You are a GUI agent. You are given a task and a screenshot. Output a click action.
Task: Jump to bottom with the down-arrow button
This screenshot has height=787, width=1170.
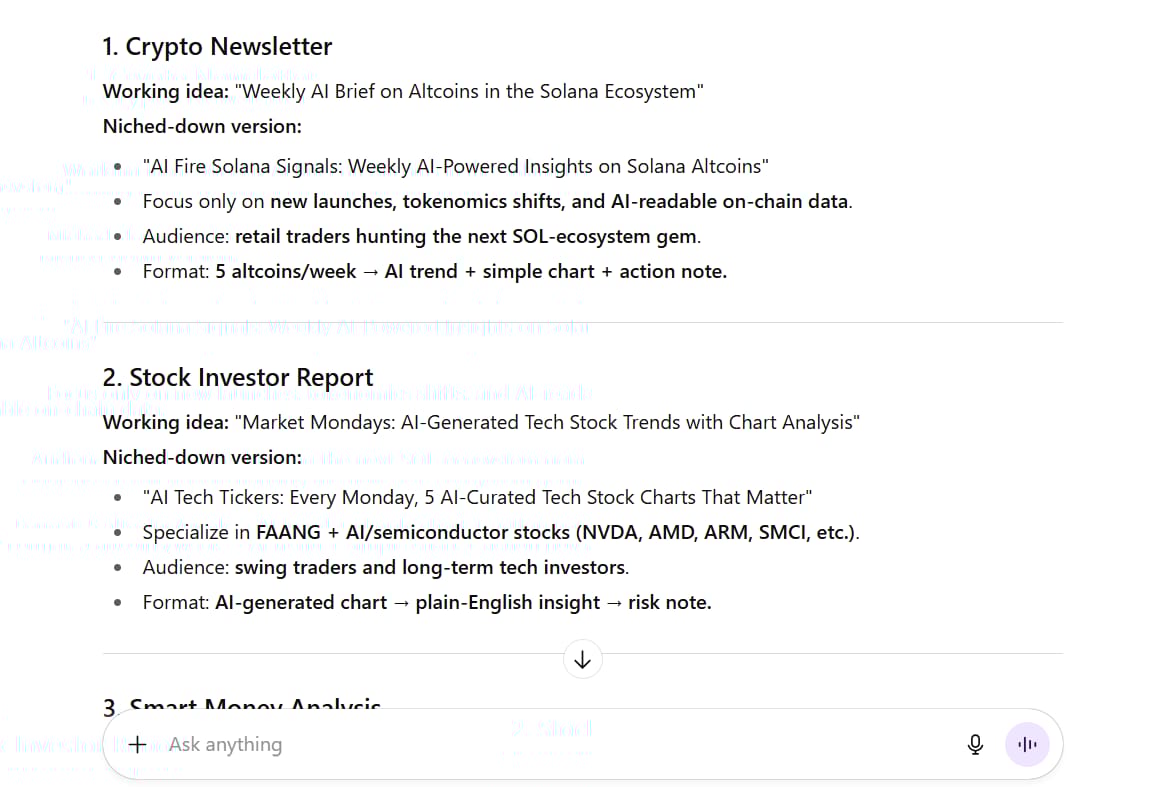[x=582, y=659]
